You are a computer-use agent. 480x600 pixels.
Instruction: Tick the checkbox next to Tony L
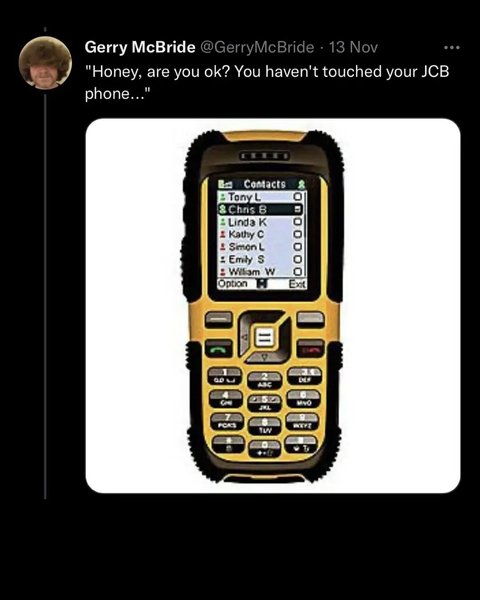[298, 197]
